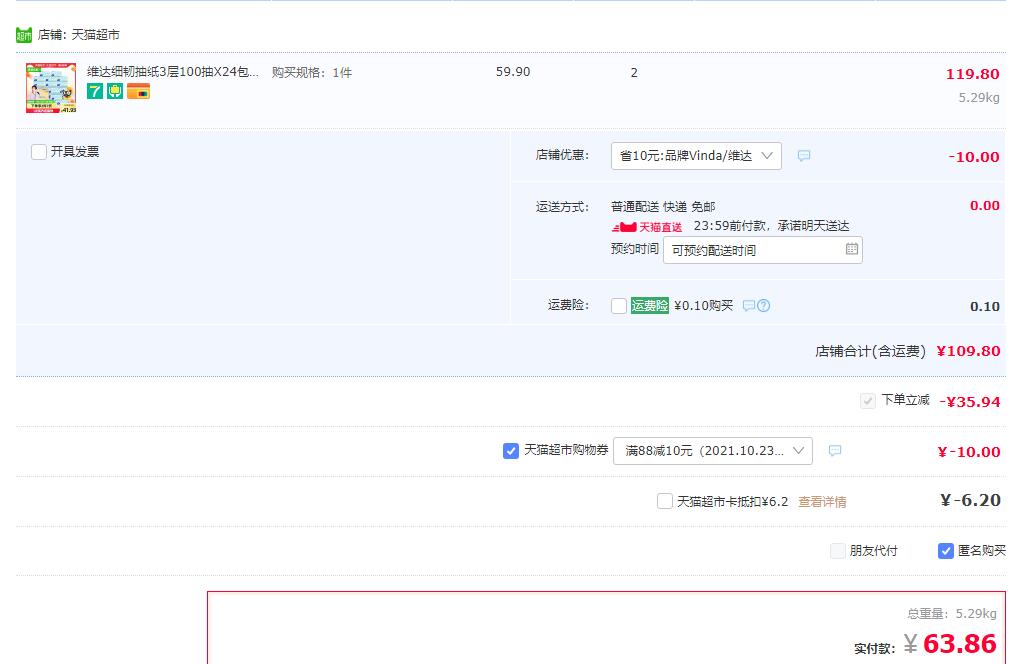This screenshot has height=664, width=1009.
Task: Uncheck the 天猫超市购物券 coupon checkbox
Action: click(510, 451)
